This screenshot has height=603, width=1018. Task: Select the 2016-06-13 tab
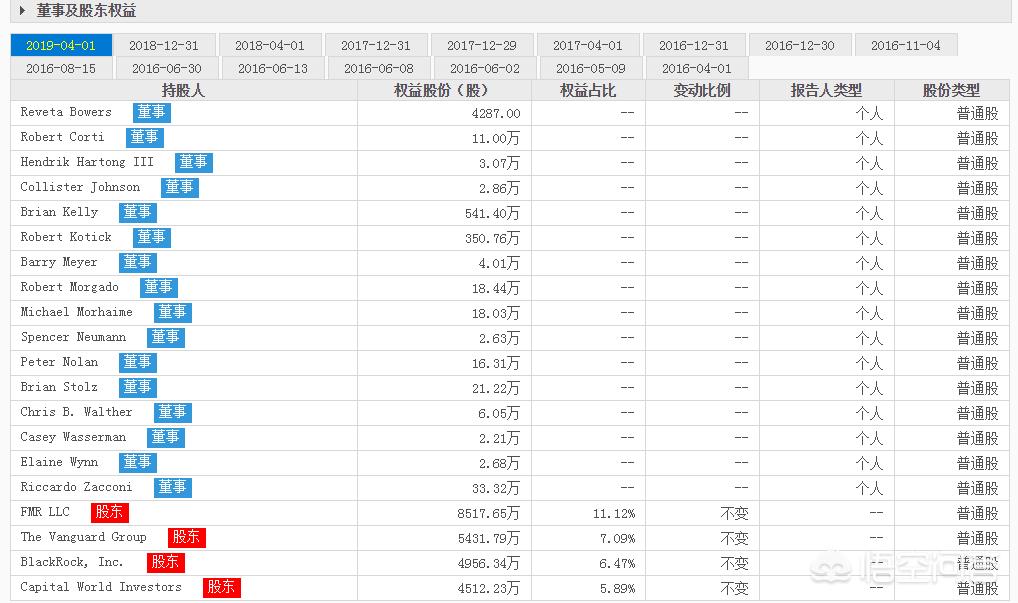pyautogui.click(x=273, y=68)
